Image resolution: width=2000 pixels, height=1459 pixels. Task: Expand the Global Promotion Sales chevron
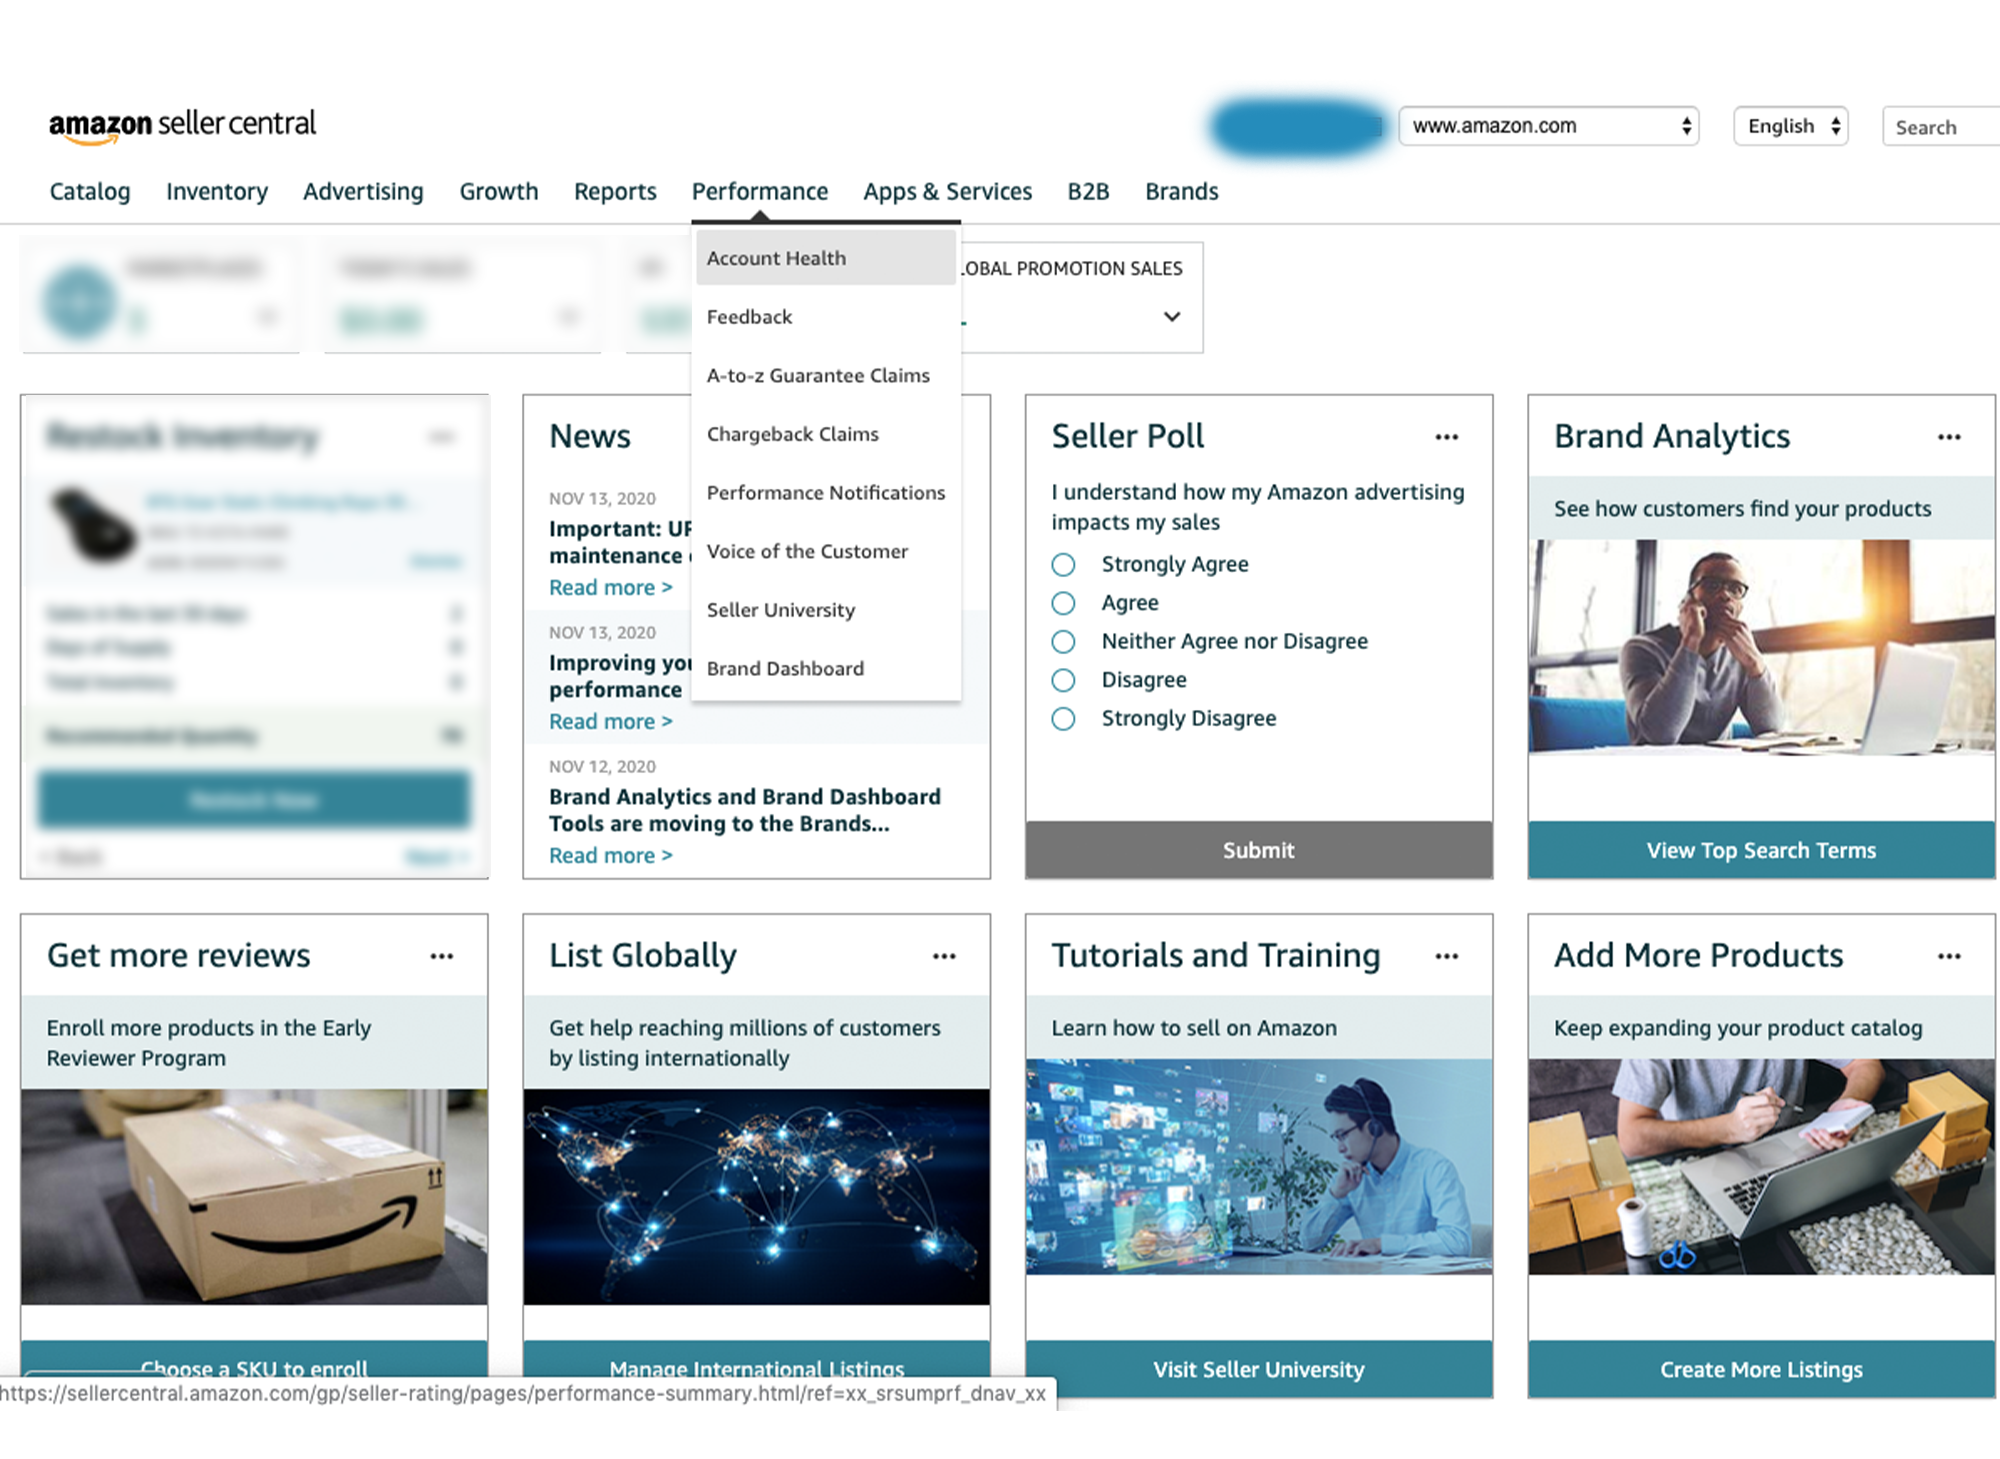point(1172,317)
